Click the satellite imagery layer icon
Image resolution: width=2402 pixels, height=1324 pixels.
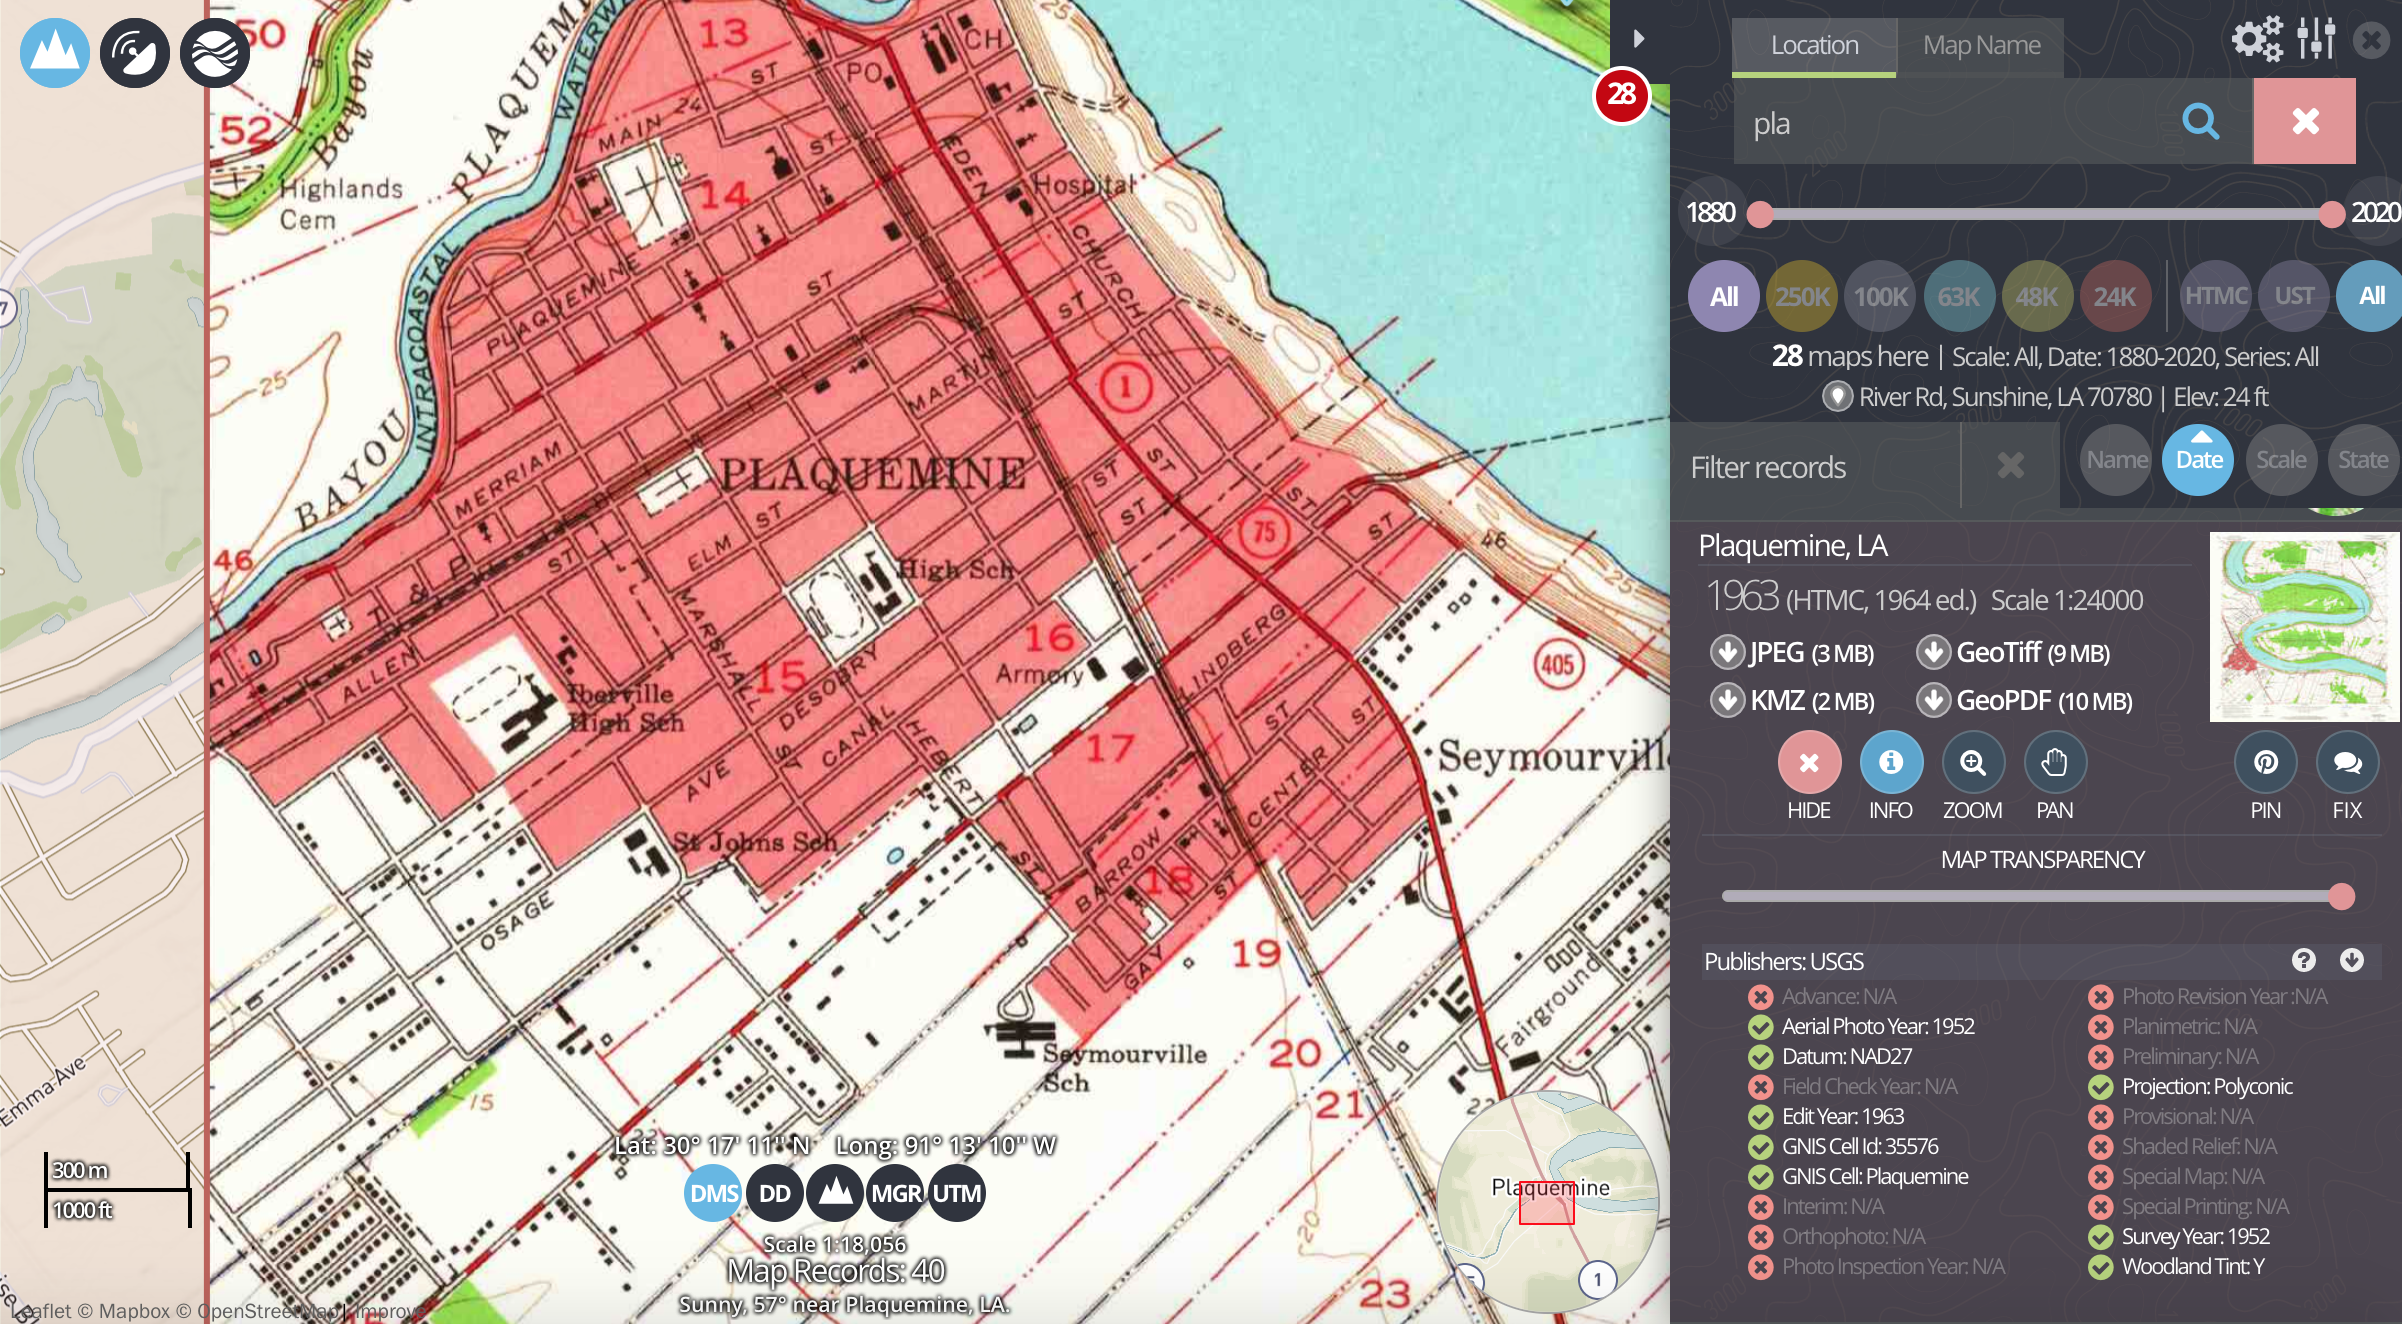[x=134, y=53]
